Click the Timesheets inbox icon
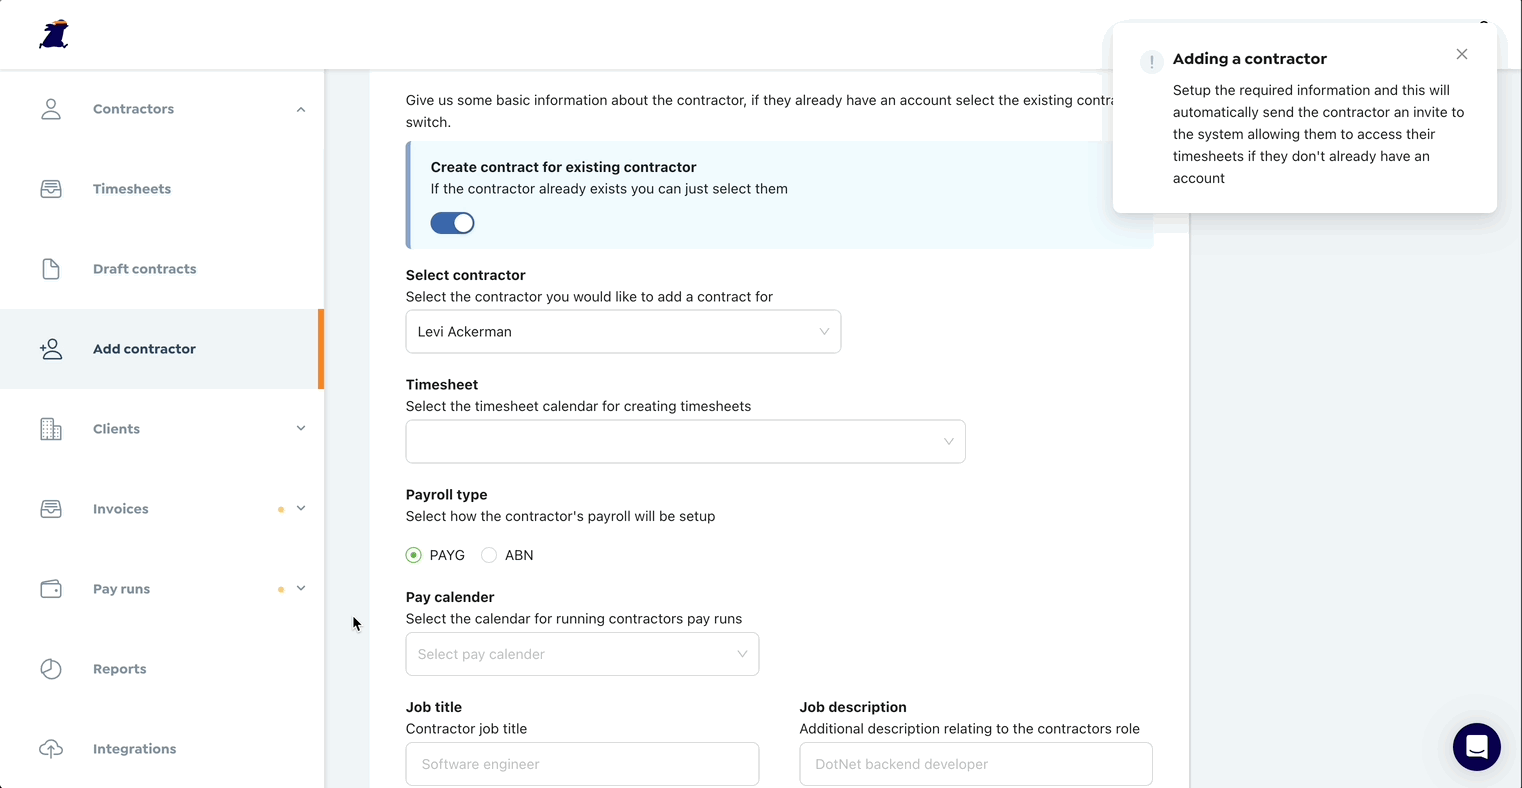The image size is (1522, 788). click(51, 189)
